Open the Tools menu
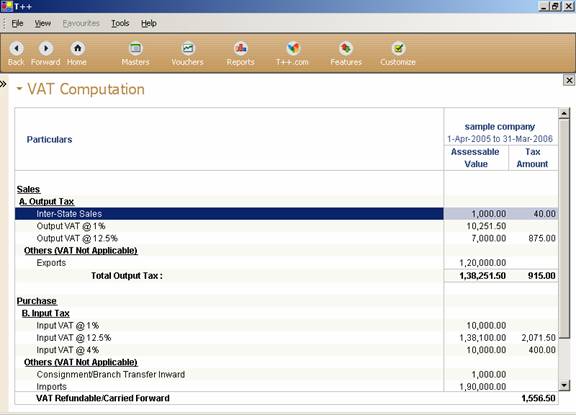 pos(120,24)
